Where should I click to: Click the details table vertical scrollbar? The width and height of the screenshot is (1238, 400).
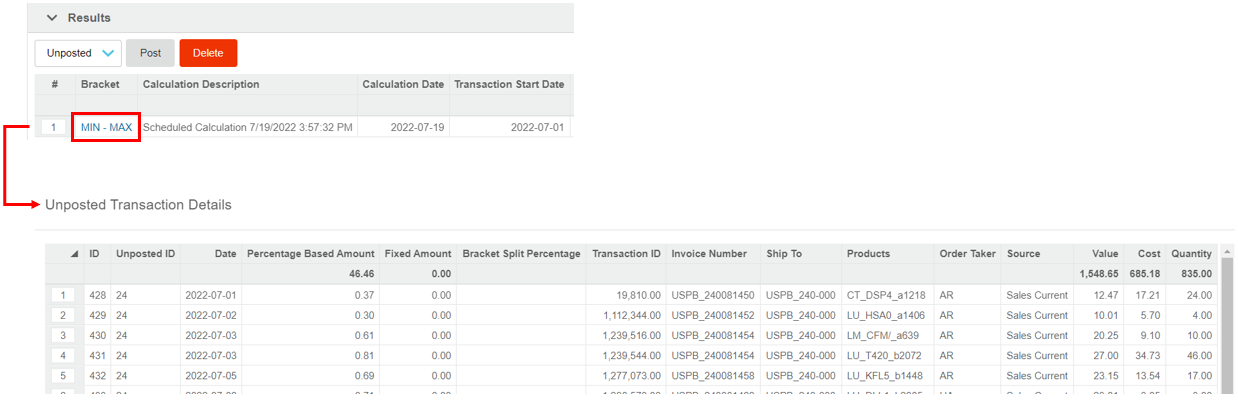1226,320
